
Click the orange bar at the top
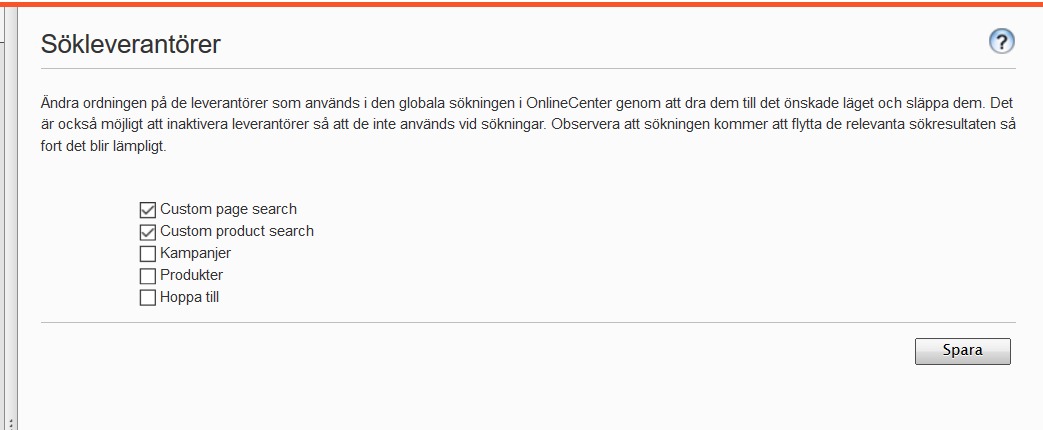(x=521, y=3)
